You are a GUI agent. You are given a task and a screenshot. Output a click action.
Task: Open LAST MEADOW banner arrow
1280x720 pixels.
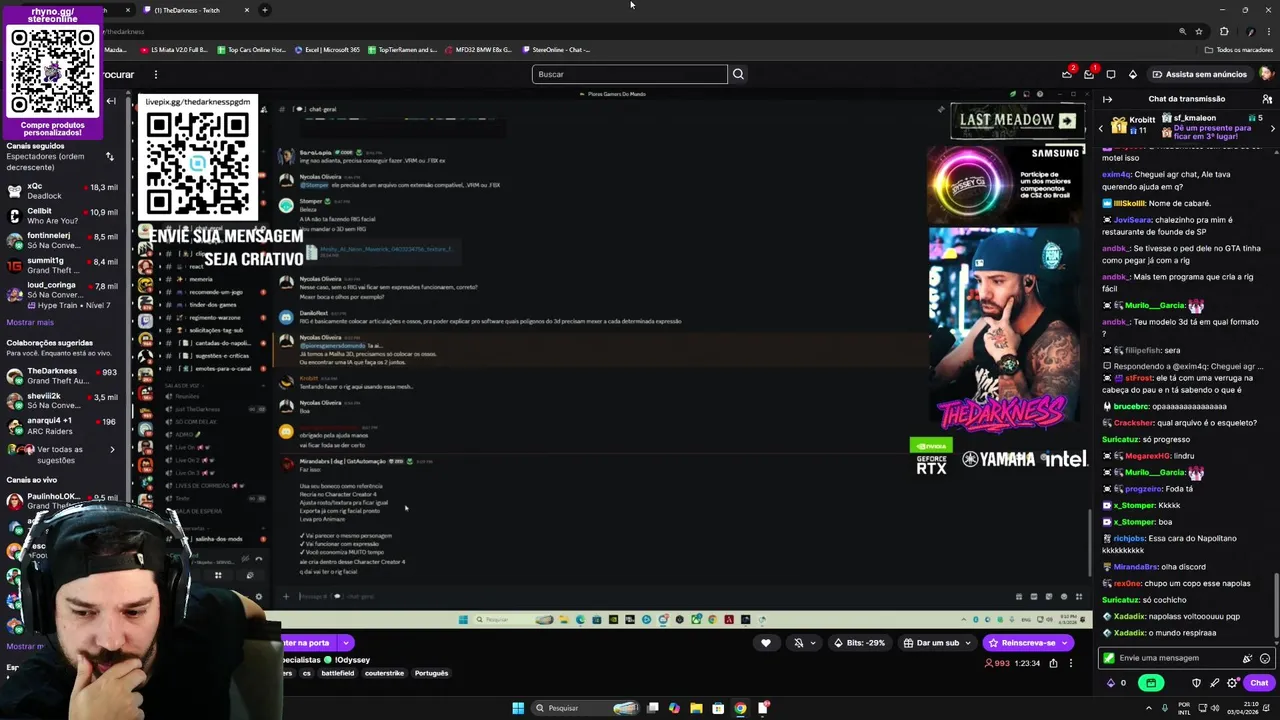coord(1067,121)
